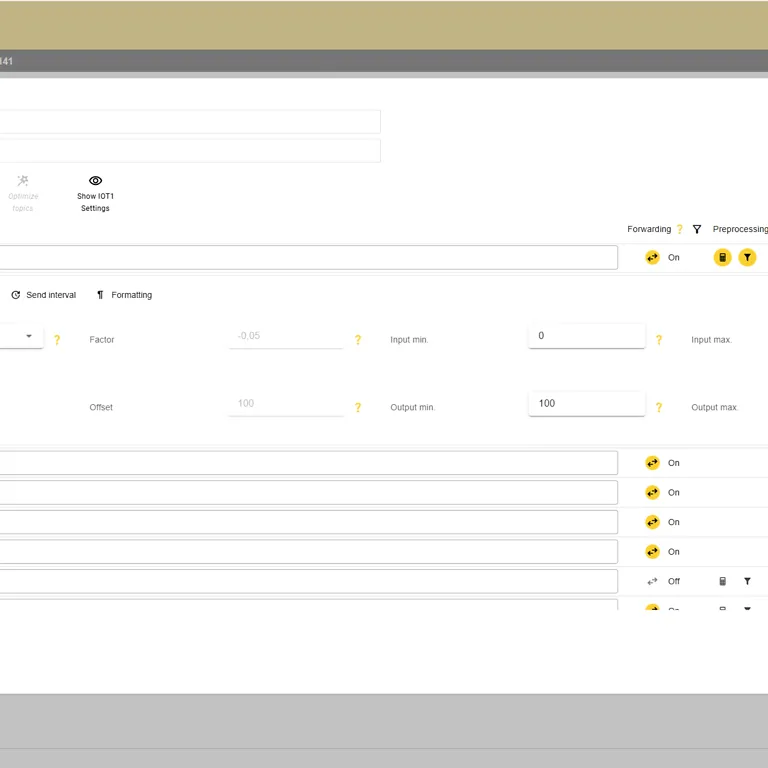Screen dimensions: 768x768
Task: Click the upper blank field above Optimize topics
Action: coord(190,121)
